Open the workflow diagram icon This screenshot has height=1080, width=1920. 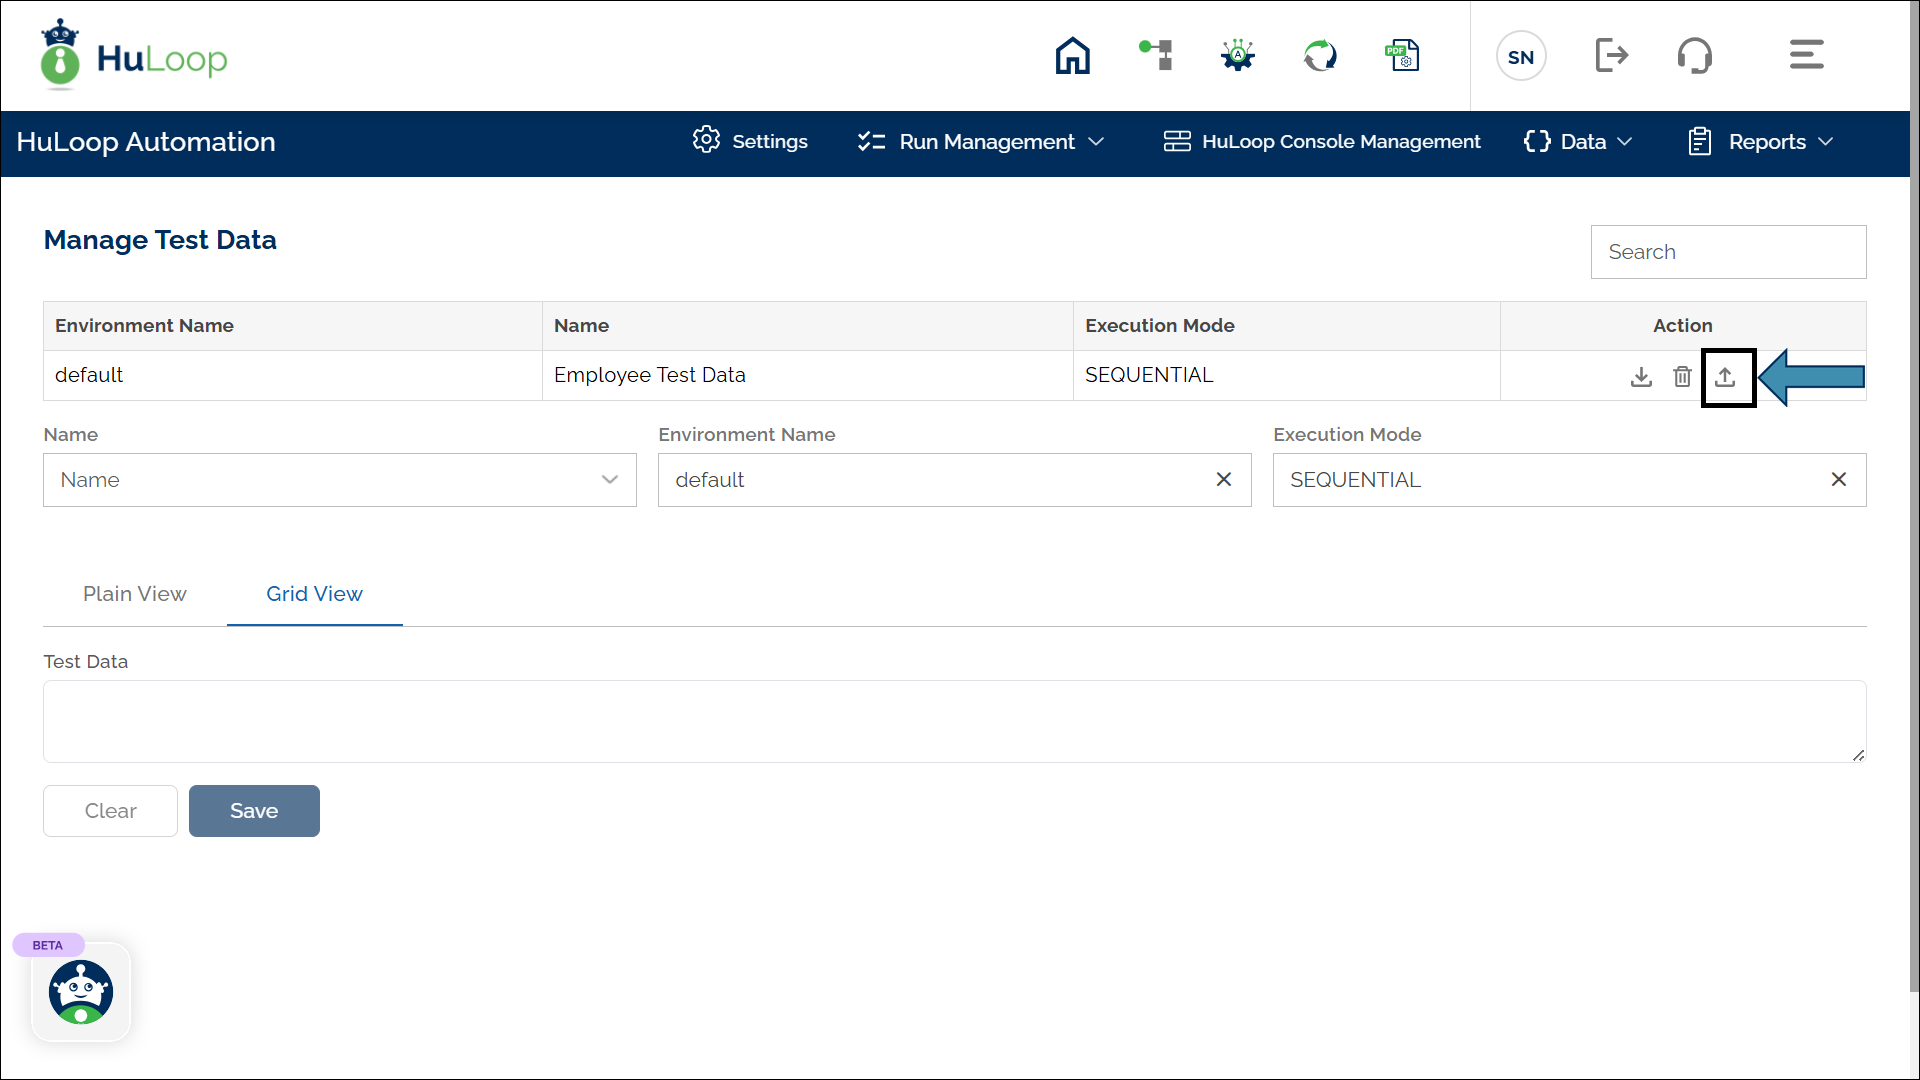1156,55
